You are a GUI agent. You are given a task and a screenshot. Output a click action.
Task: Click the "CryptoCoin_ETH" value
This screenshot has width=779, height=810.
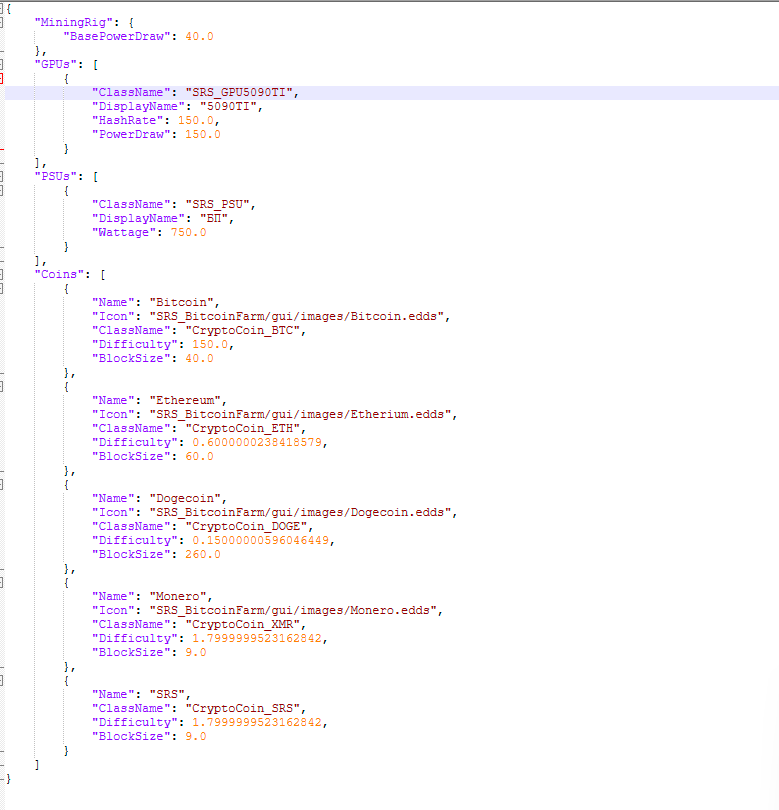pyautogui.click(x=242, y=428)
